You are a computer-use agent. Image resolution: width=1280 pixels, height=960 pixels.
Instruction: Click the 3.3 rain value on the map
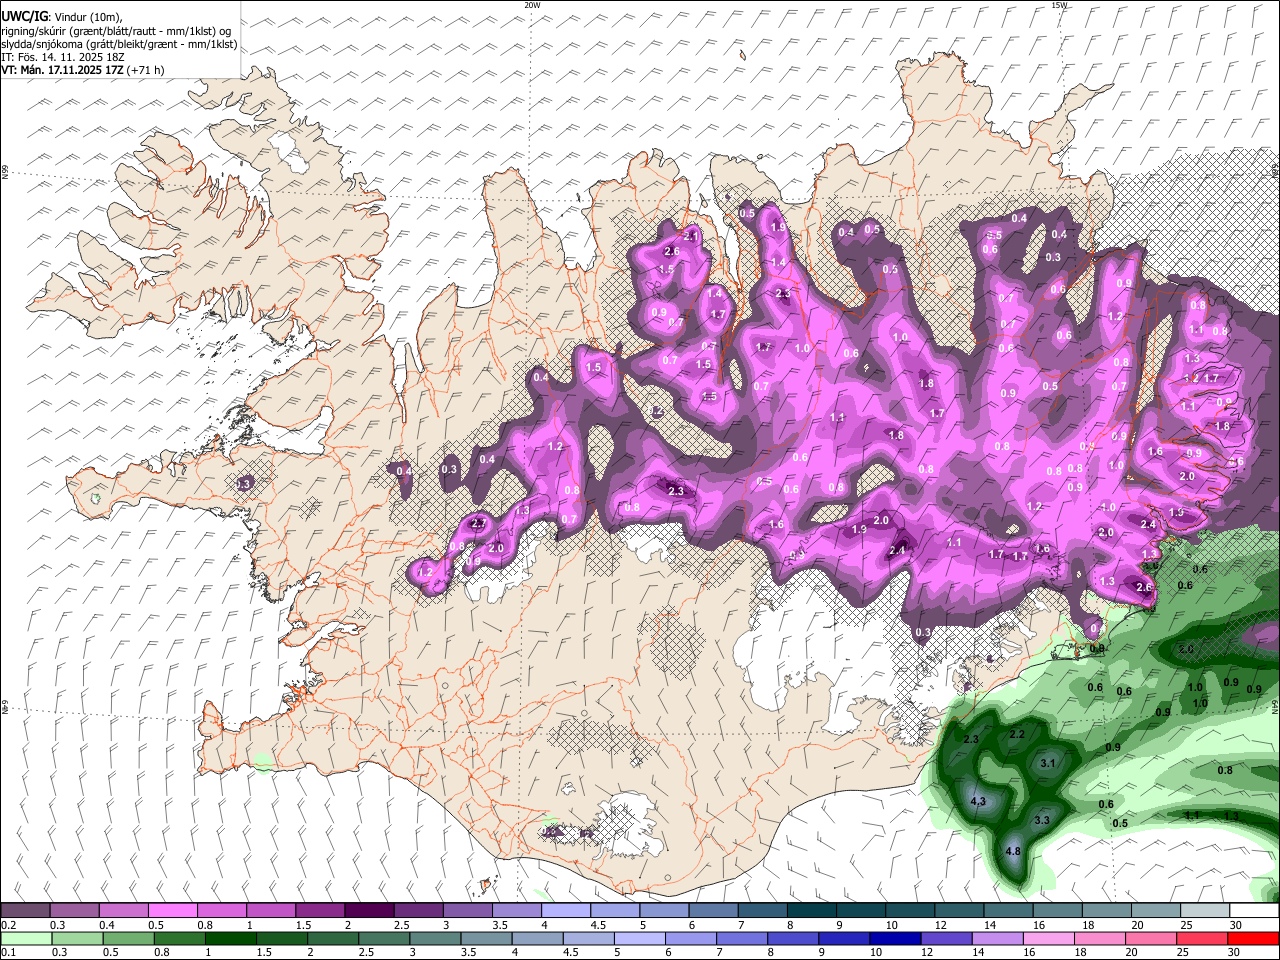(1042, 820)
